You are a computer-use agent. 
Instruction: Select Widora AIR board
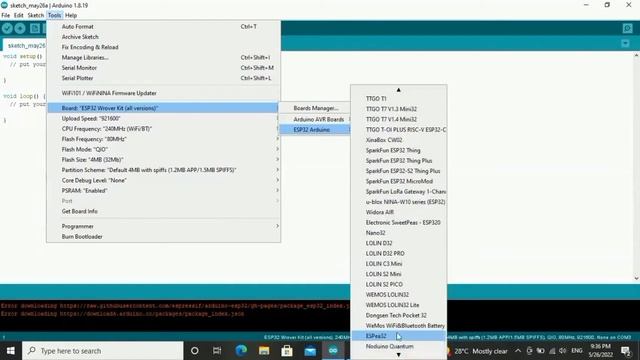point(398,212)
